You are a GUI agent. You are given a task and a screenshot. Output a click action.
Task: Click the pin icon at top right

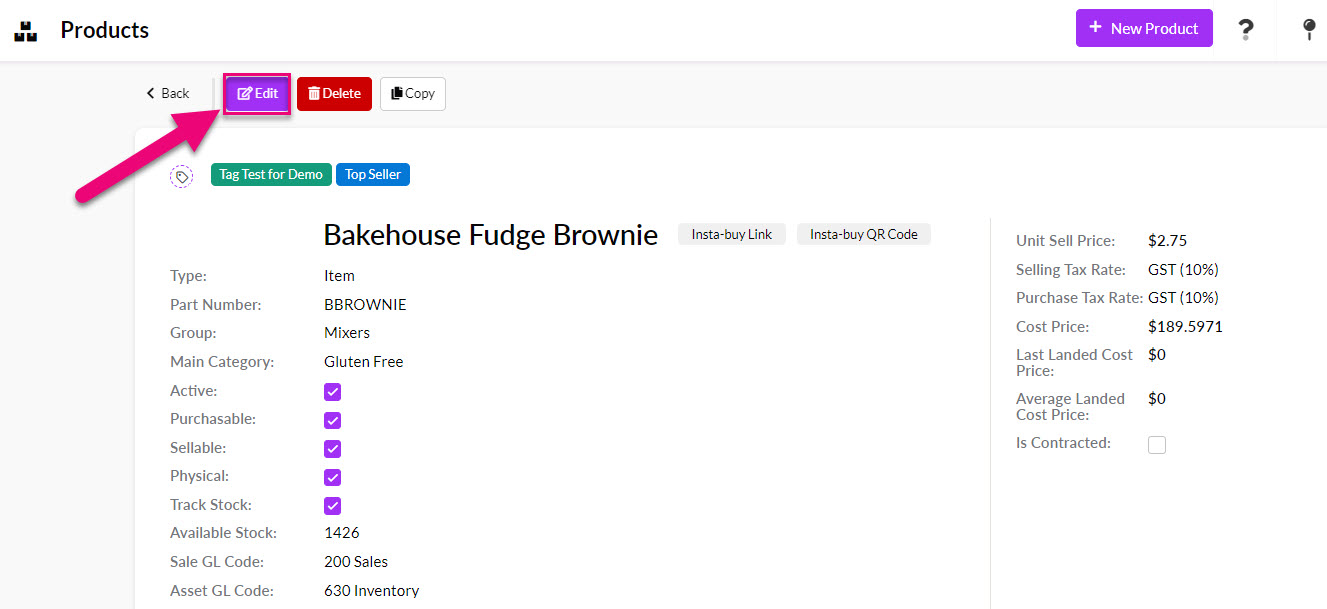pyautogui.click(x=1308, y=29)
